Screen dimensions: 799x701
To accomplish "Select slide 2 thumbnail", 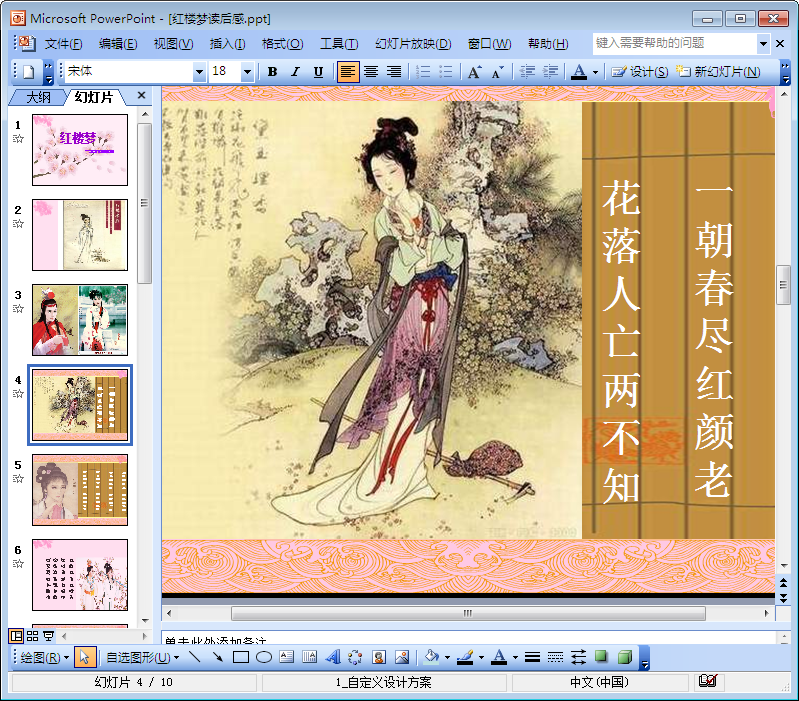I will [x=80, y=235].
